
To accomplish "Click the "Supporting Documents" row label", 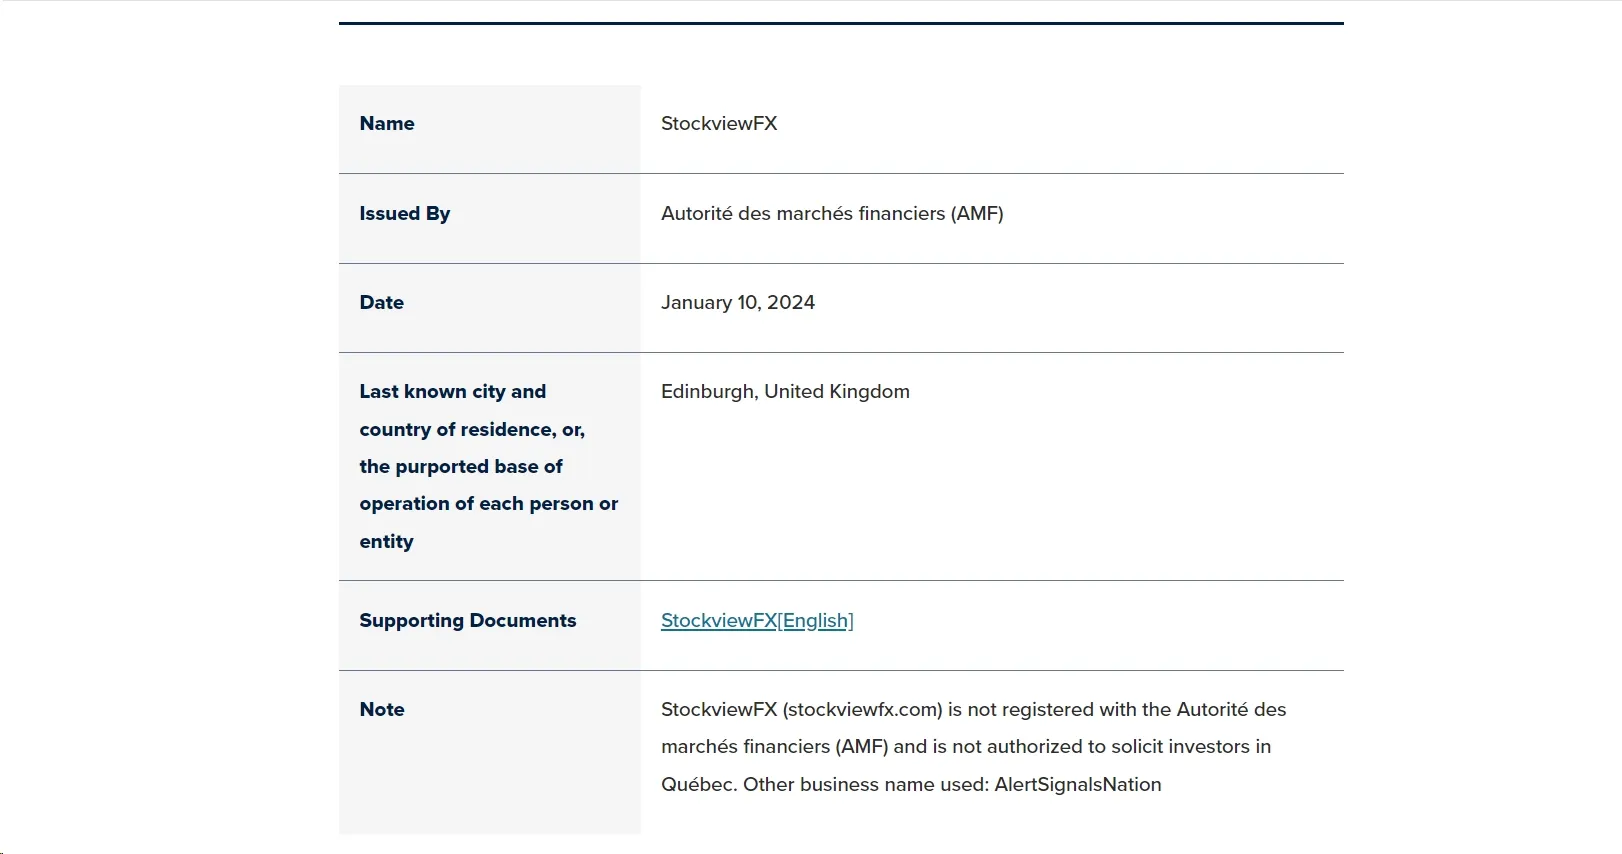I will pyautogui.click(x=468, y=621).
